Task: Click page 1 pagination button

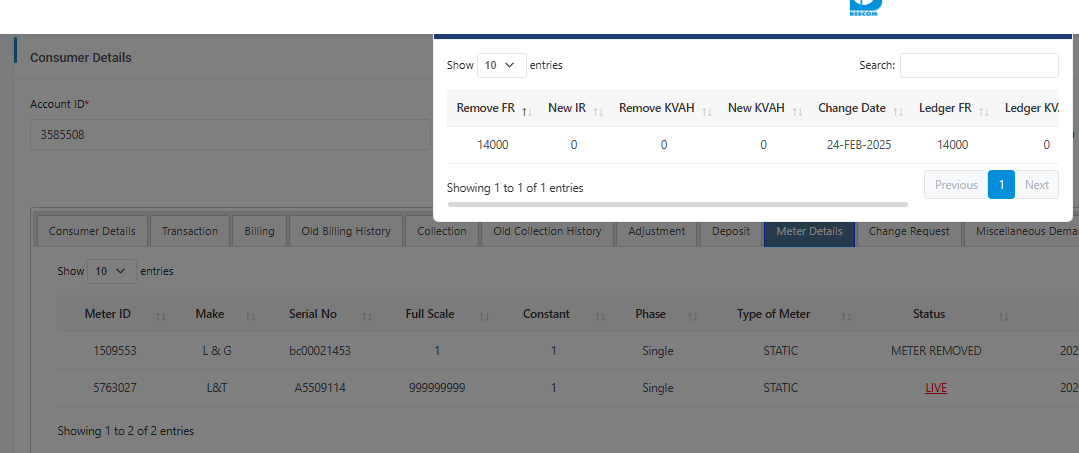Action: pos(1001,185)
